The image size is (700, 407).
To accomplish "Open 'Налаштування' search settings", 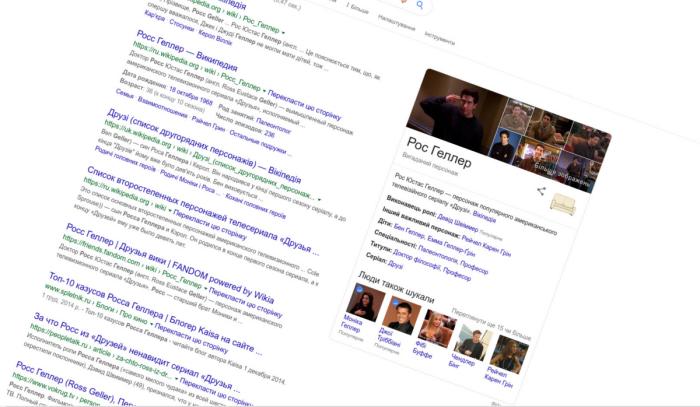I will coord(396,22).
